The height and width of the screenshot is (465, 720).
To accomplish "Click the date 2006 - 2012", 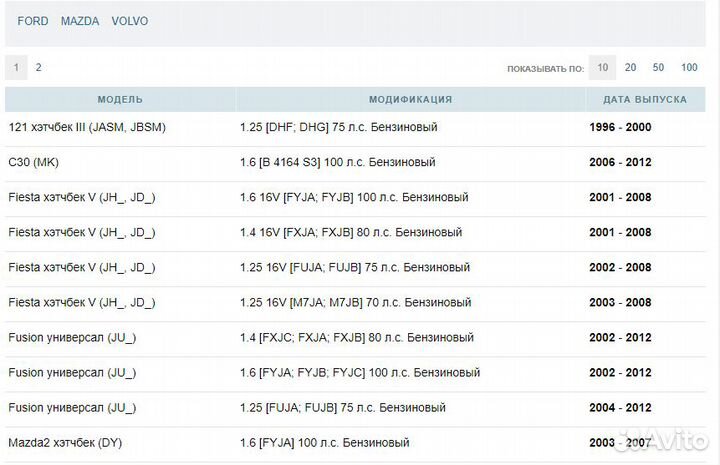I will (x=620, y=162).
